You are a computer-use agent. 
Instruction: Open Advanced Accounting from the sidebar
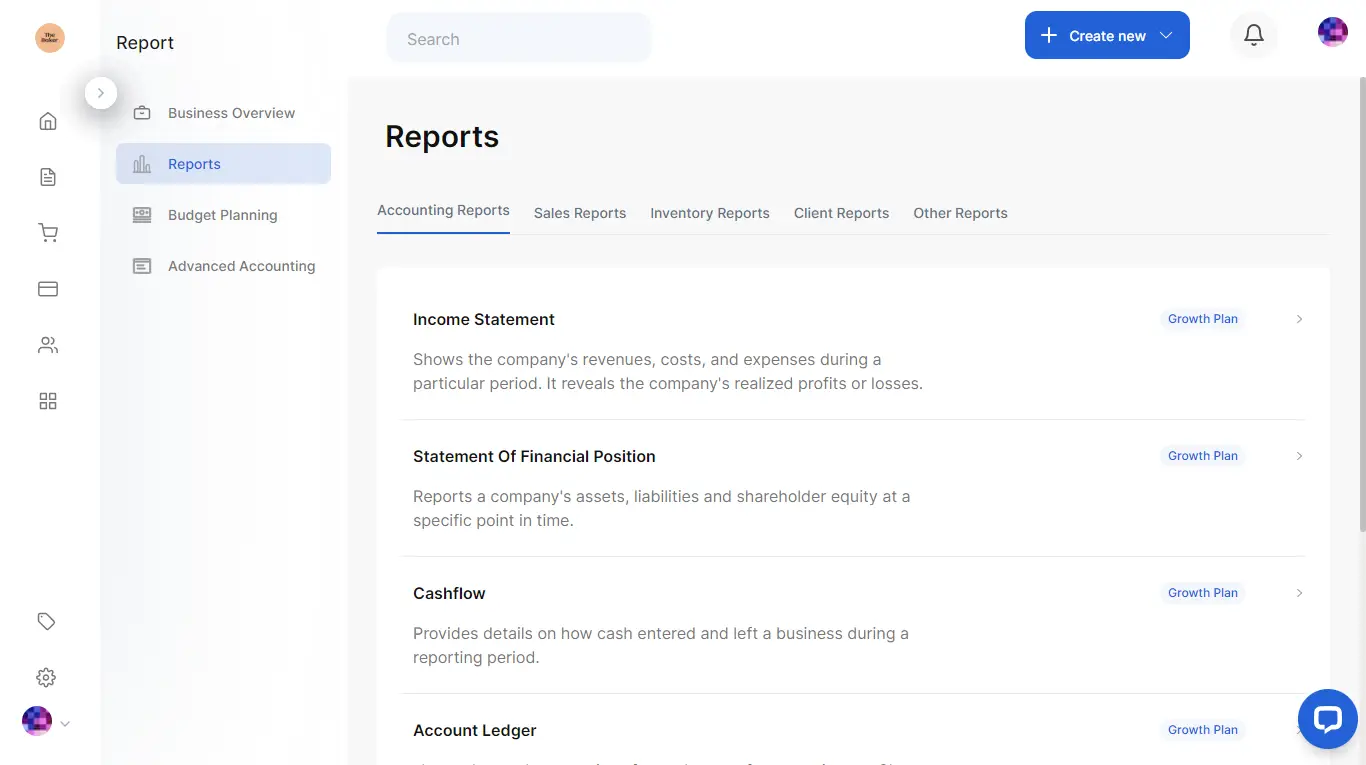241,266
